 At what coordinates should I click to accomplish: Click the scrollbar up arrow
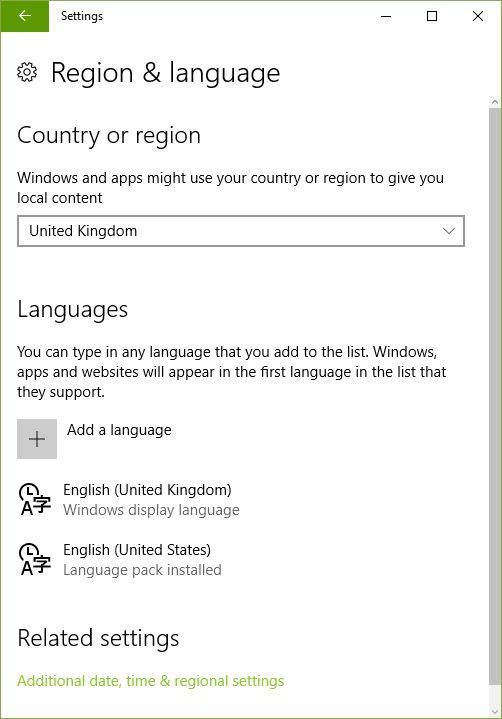[494, 102]
